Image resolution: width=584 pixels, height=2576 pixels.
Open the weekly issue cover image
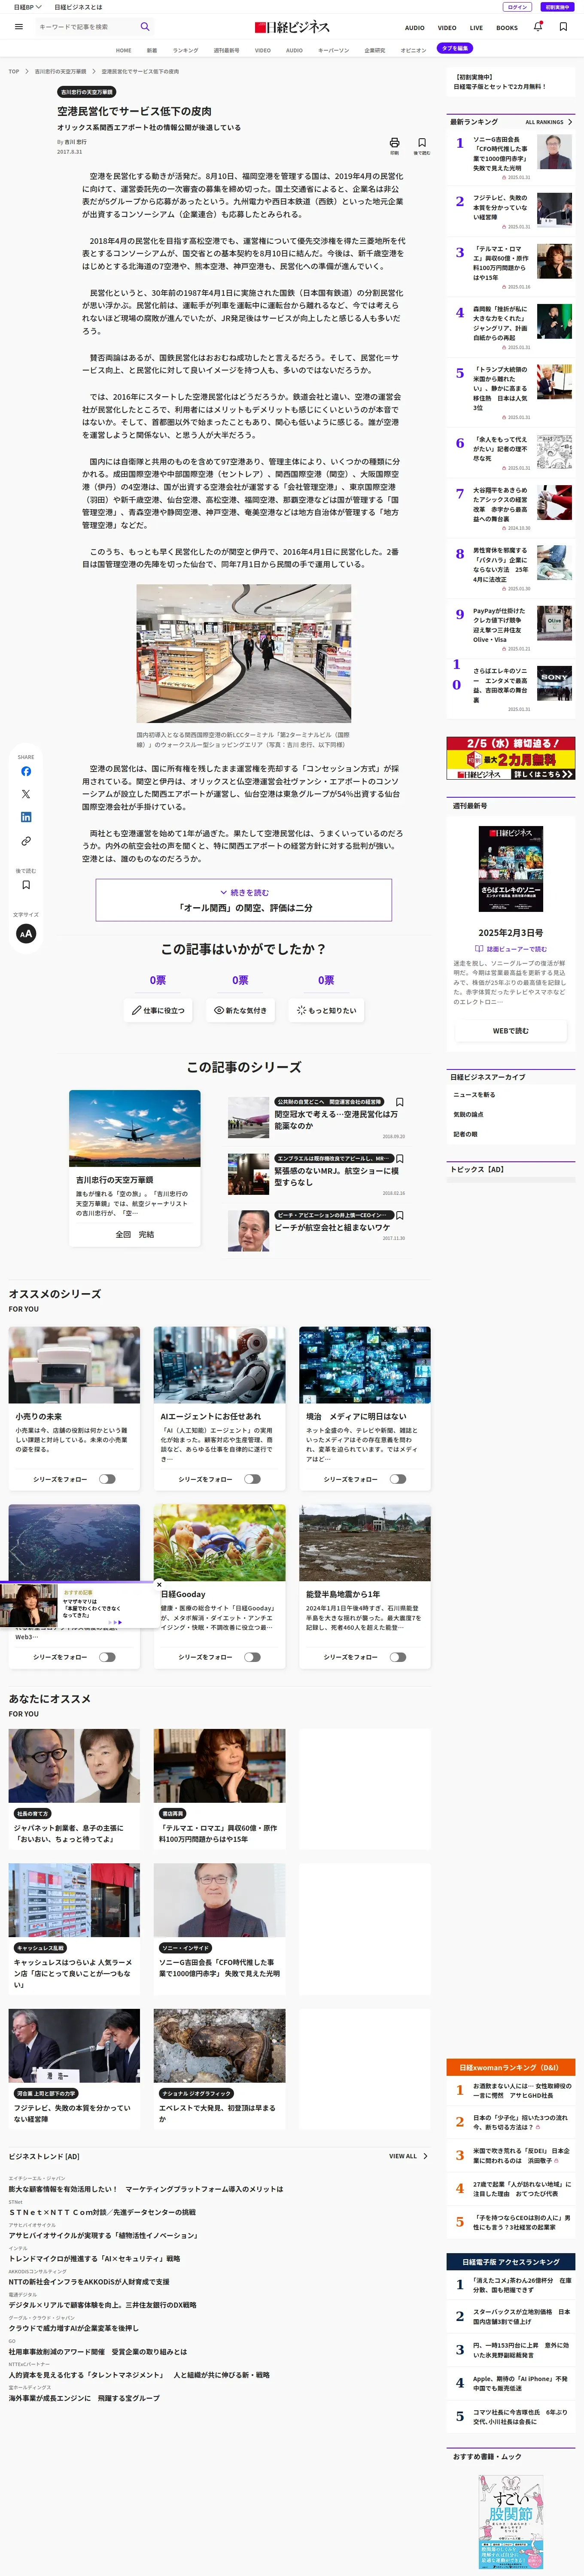[510, 868]
